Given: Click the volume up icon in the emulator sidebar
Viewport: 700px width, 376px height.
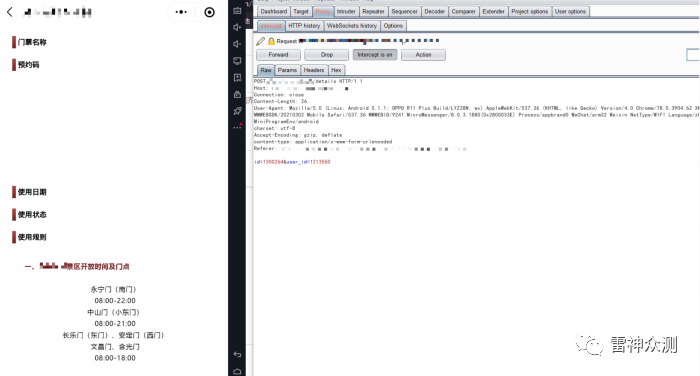Looking at the screenshot, I should coord(237,27).
